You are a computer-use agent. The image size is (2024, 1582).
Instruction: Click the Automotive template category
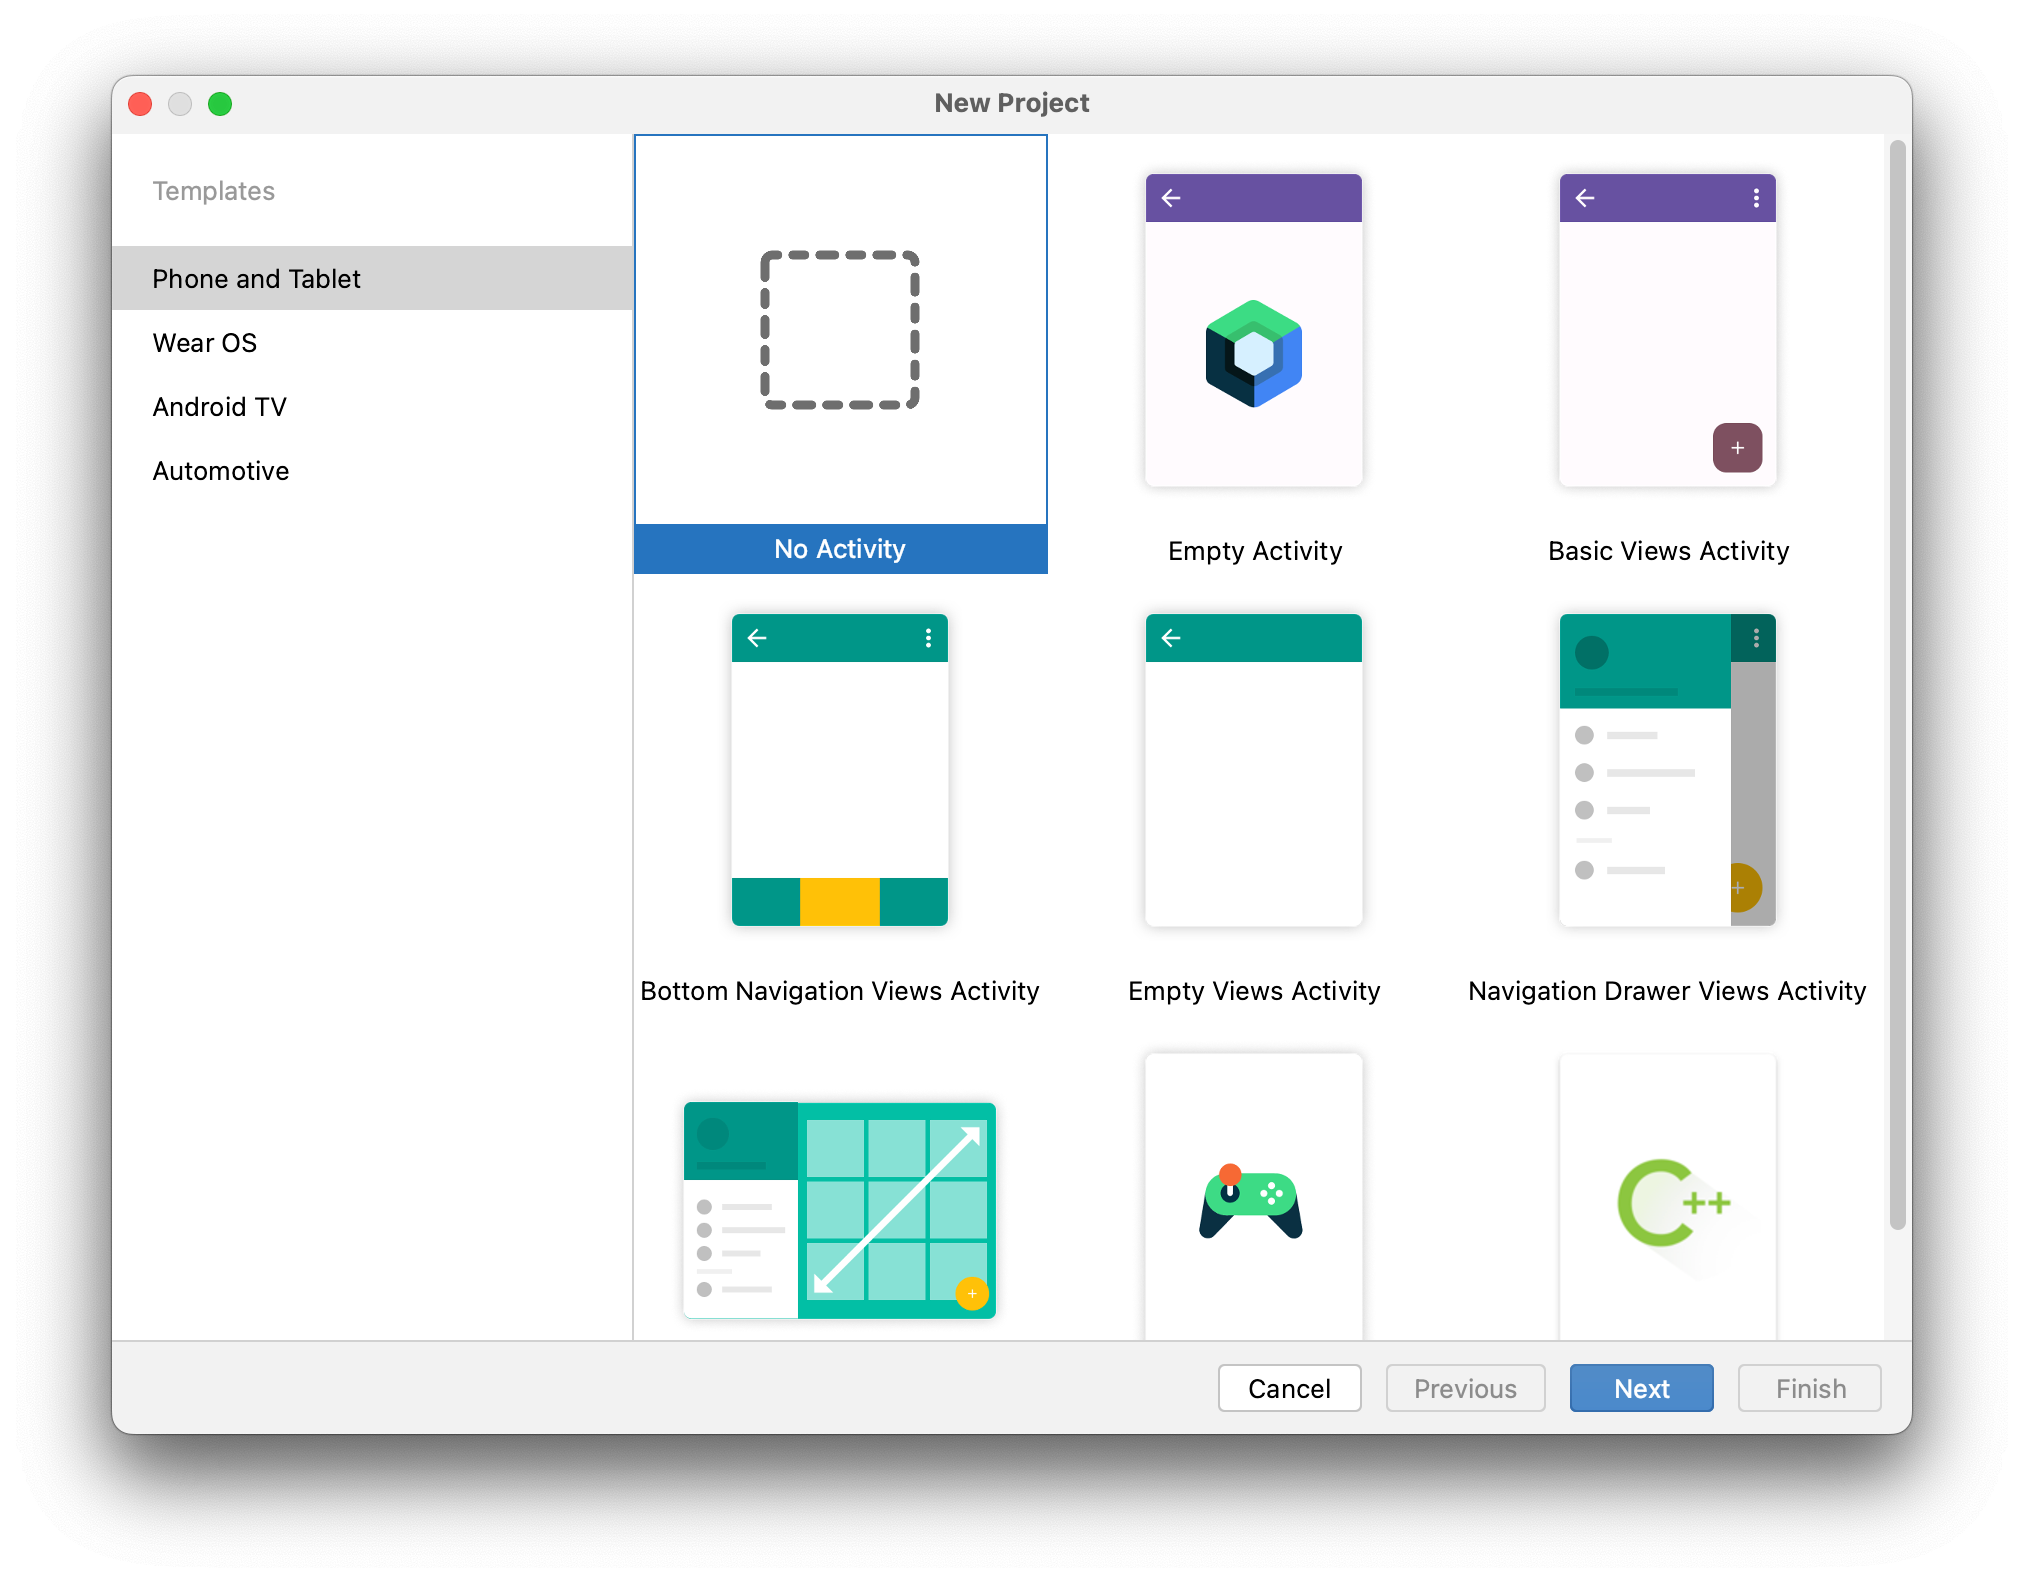coord(218,470)
